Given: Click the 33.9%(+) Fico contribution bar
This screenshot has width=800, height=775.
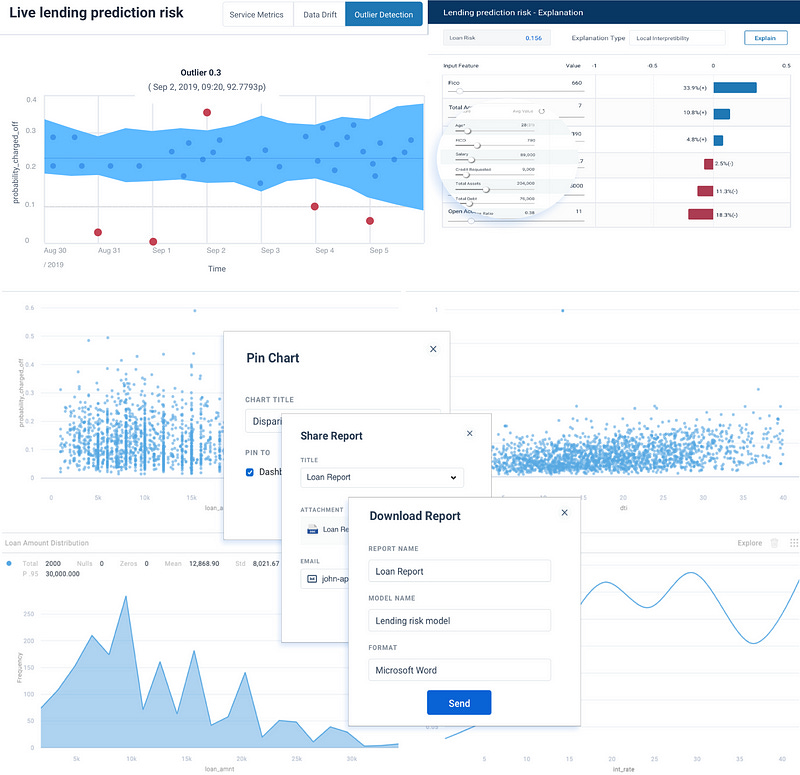Looking at the screenshot, I should pyautogui.click(x=735, y=88).
